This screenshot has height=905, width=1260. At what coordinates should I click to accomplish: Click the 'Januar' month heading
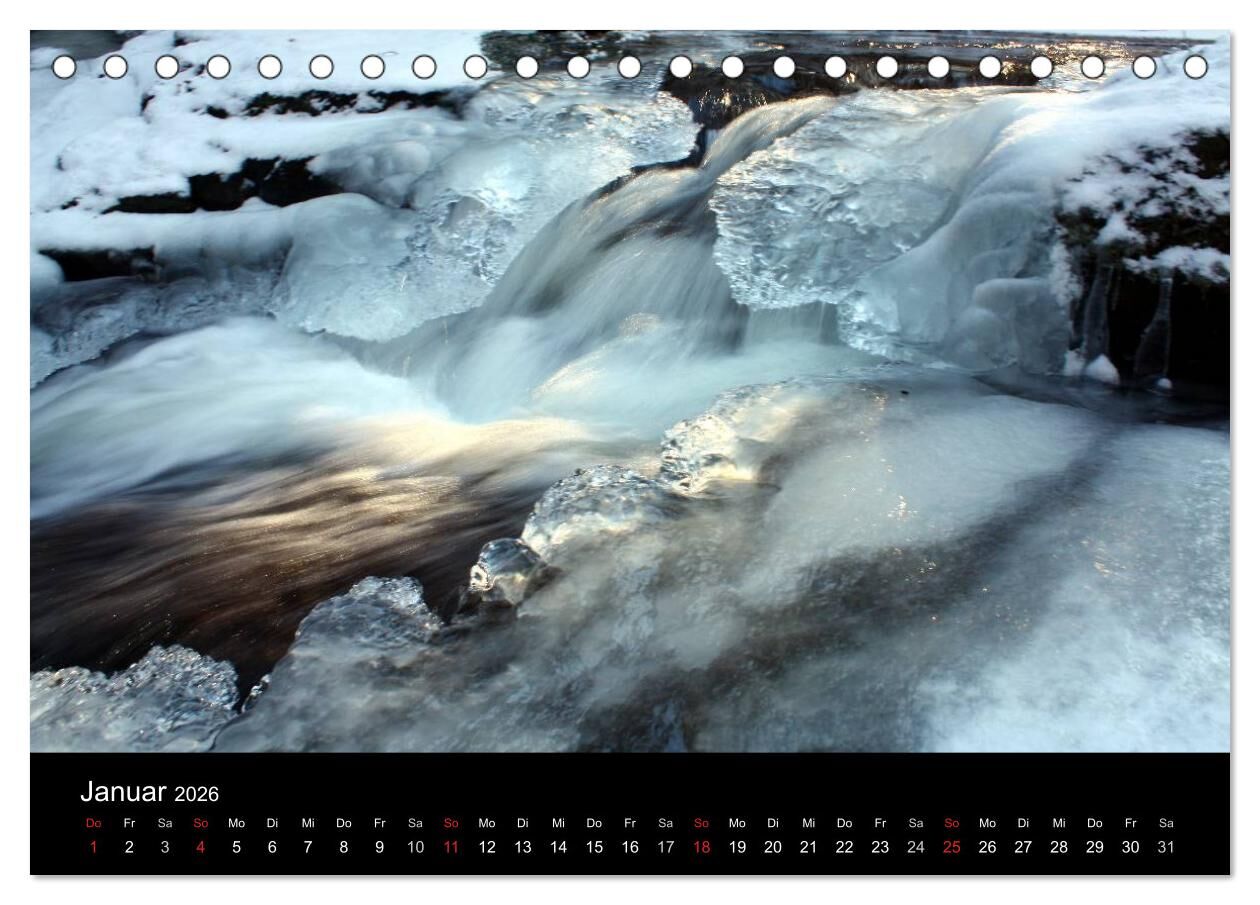pyautogui.click(x=123, y=792)
